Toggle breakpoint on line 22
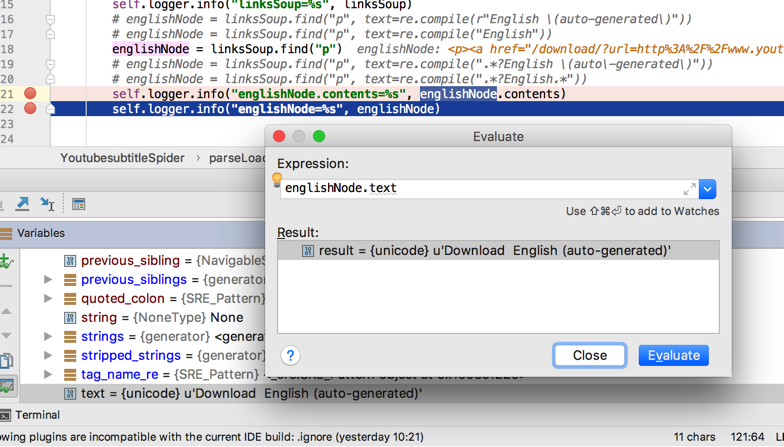The width and height of the screenshot is (784, 447). (x=30, y=108)
